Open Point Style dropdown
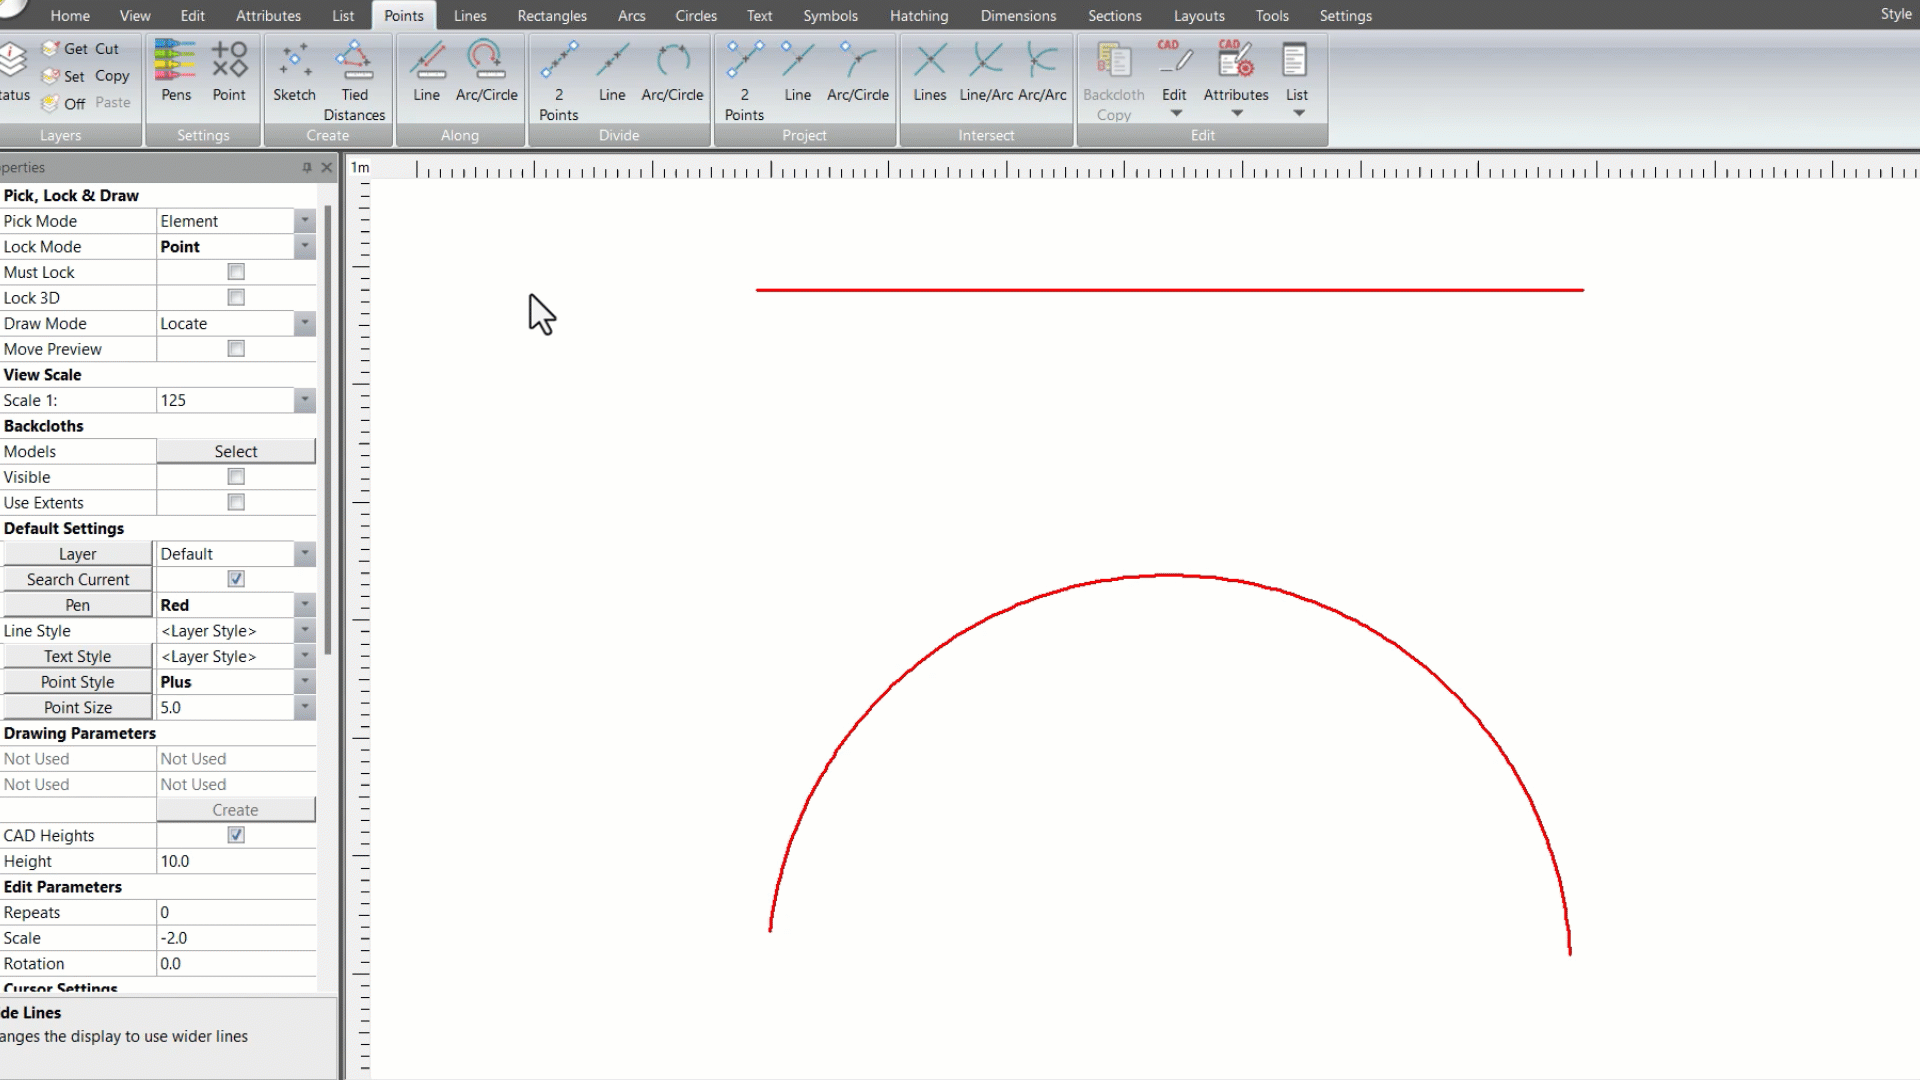1920x1080 pixels. pos(305,682)
